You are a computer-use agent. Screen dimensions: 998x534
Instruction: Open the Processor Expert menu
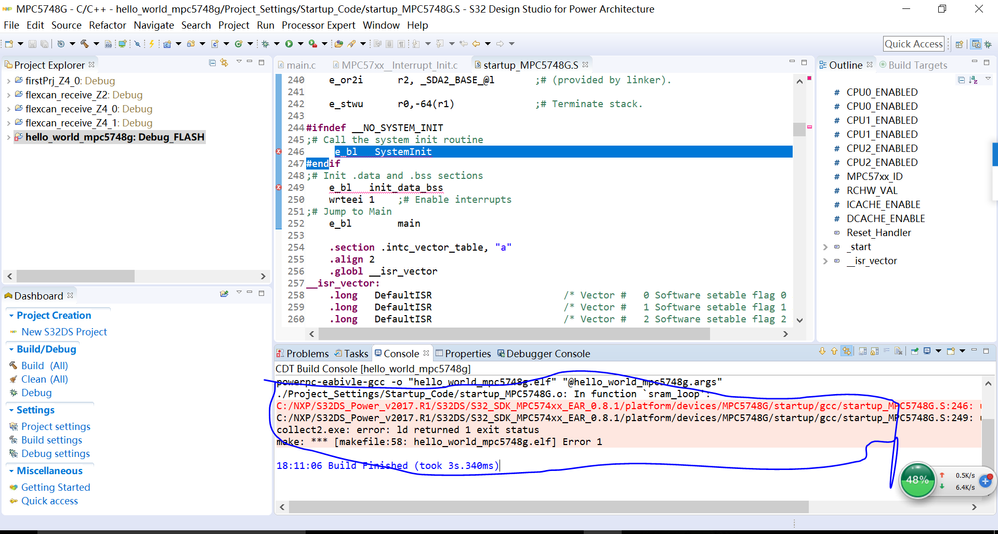tap(319, 25)
